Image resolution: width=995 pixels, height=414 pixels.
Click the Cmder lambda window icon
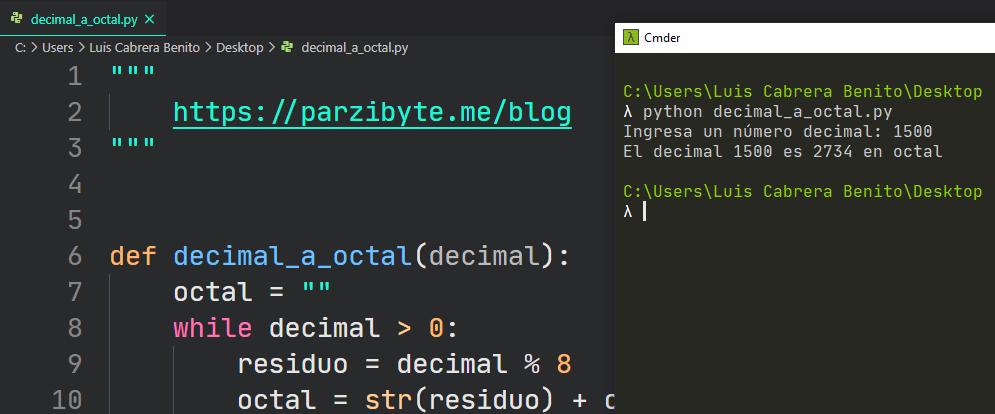[631, 37]
